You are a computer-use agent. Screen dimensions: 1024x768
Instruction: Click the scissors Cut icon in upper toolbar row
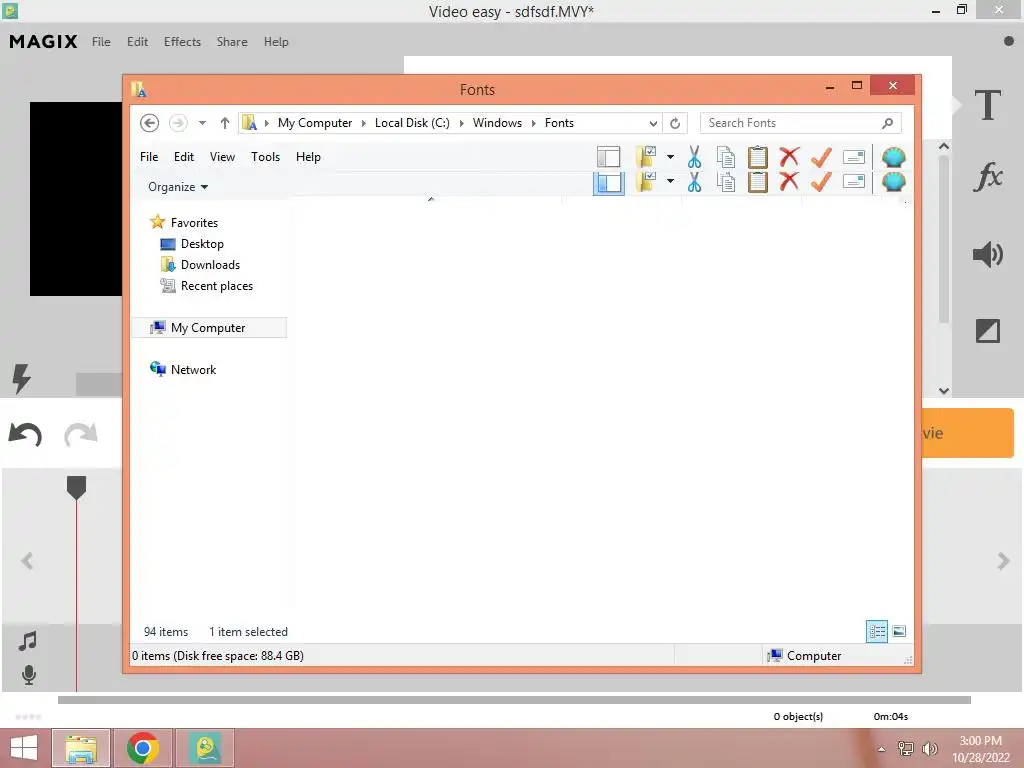point(694,157)
